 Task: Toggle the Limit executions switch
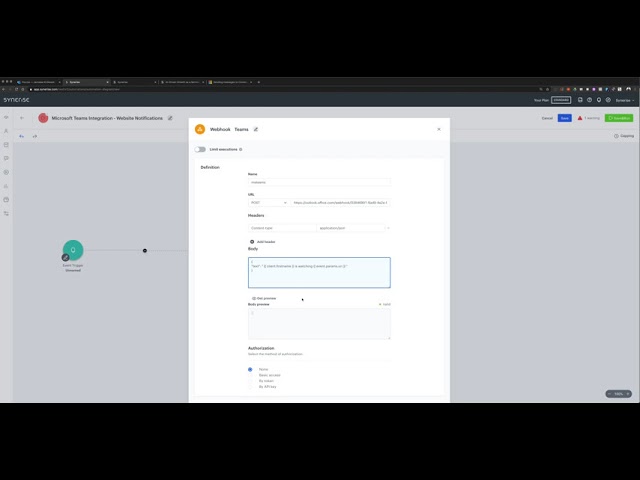click(200, 149)
